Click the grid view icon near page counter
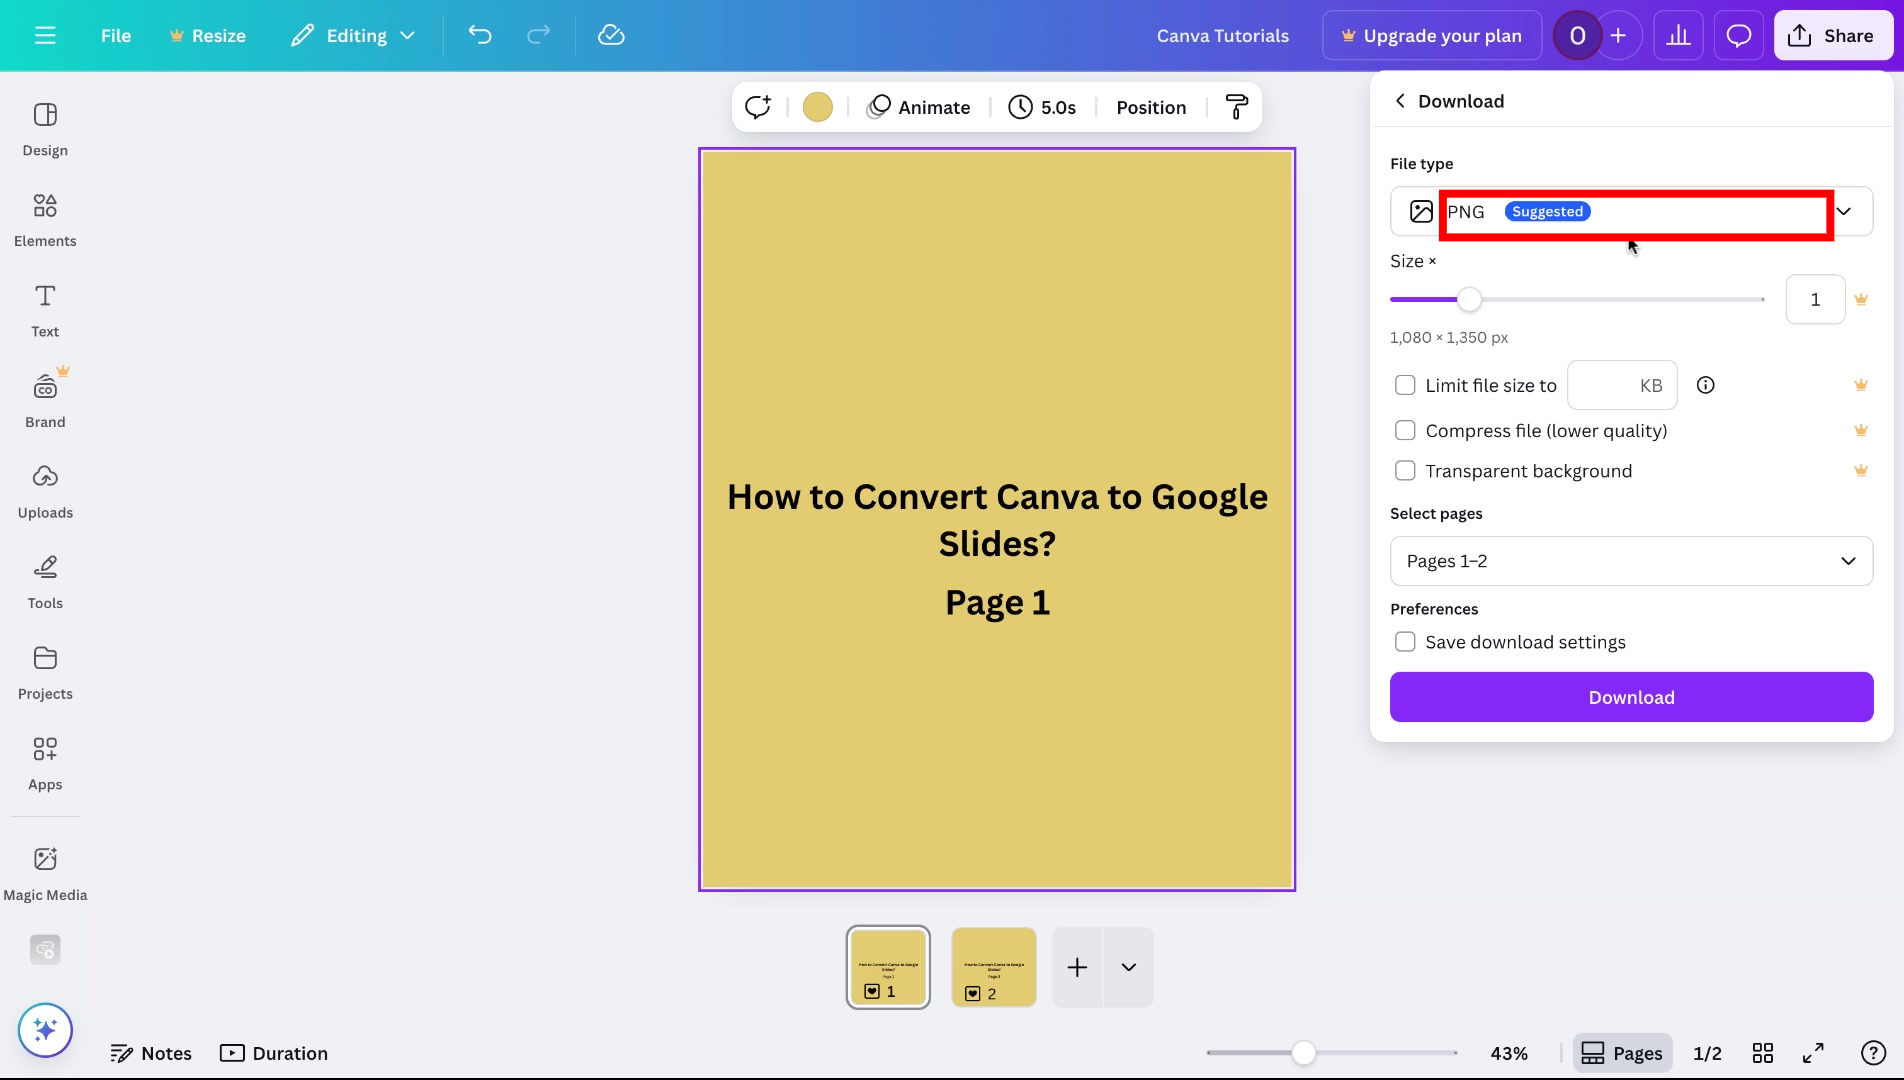The image size is (1904, 1080). tap(1763, 1052)
